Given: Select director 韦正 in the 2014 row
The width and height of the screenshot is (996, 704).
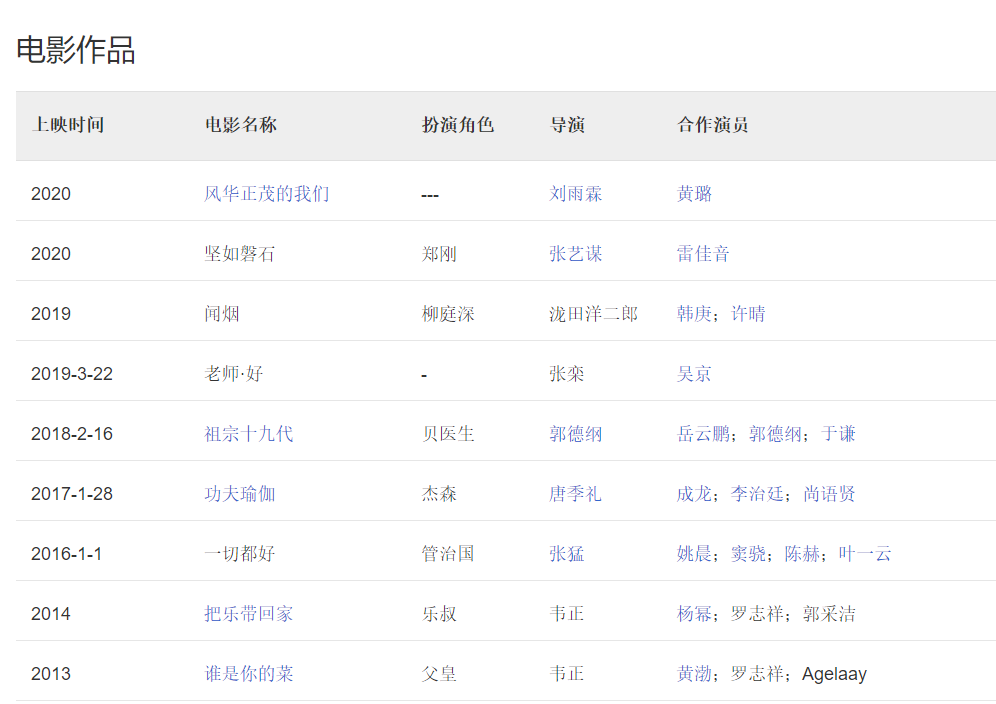Looking at the screenshot, I should (567, 613).
